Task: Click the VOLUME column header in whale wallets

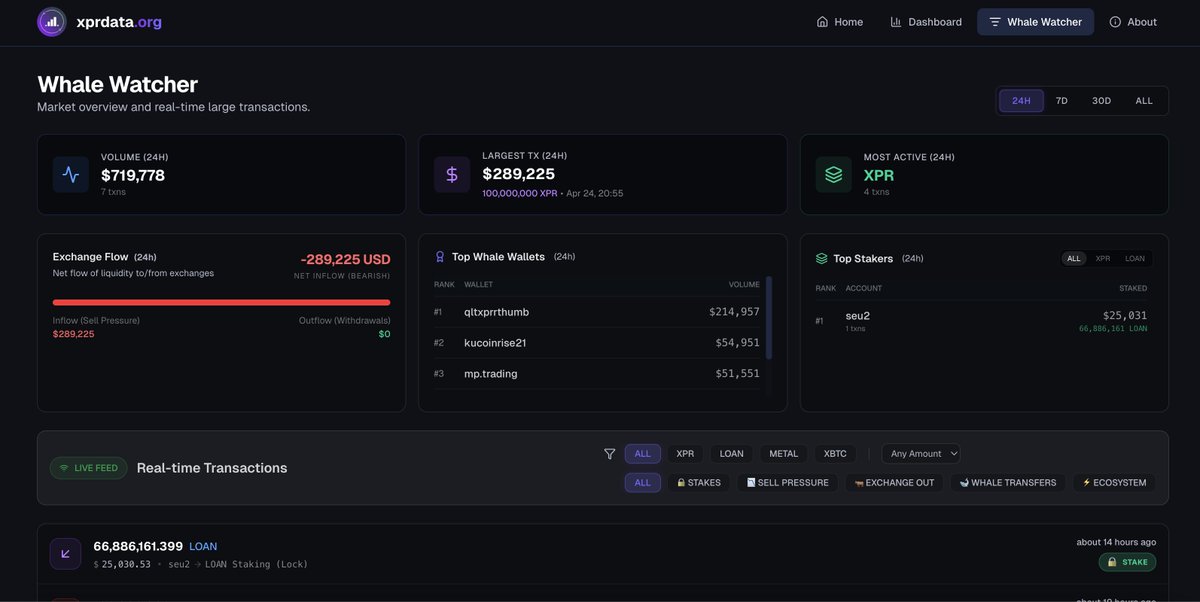Action: click(744, 285)
